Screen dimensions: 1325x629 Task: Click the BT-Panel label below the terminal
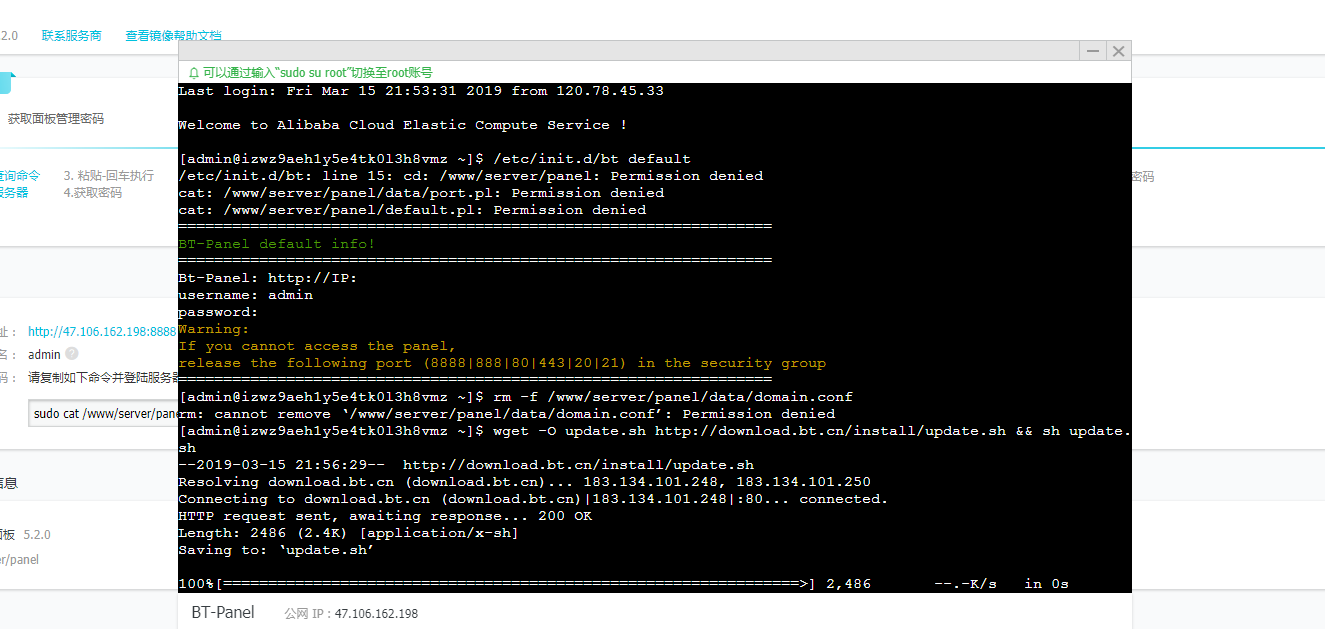[x=223, y=612]
